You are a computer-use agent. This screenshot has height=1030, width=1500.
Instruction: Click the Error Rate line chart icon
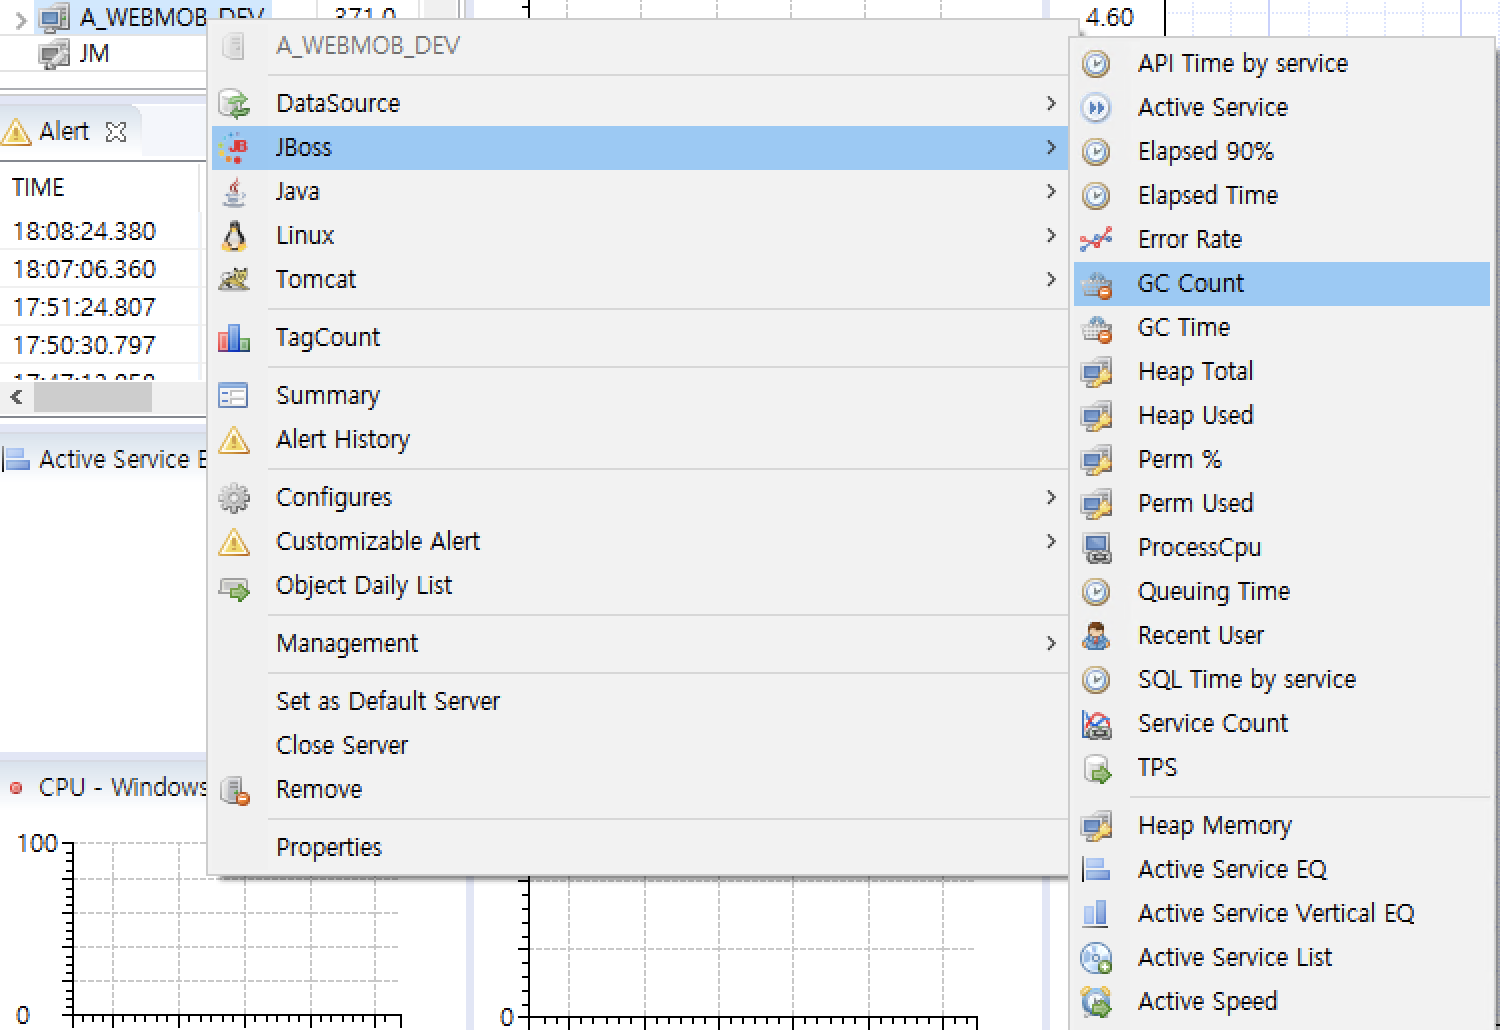[x=1097, y=239]
